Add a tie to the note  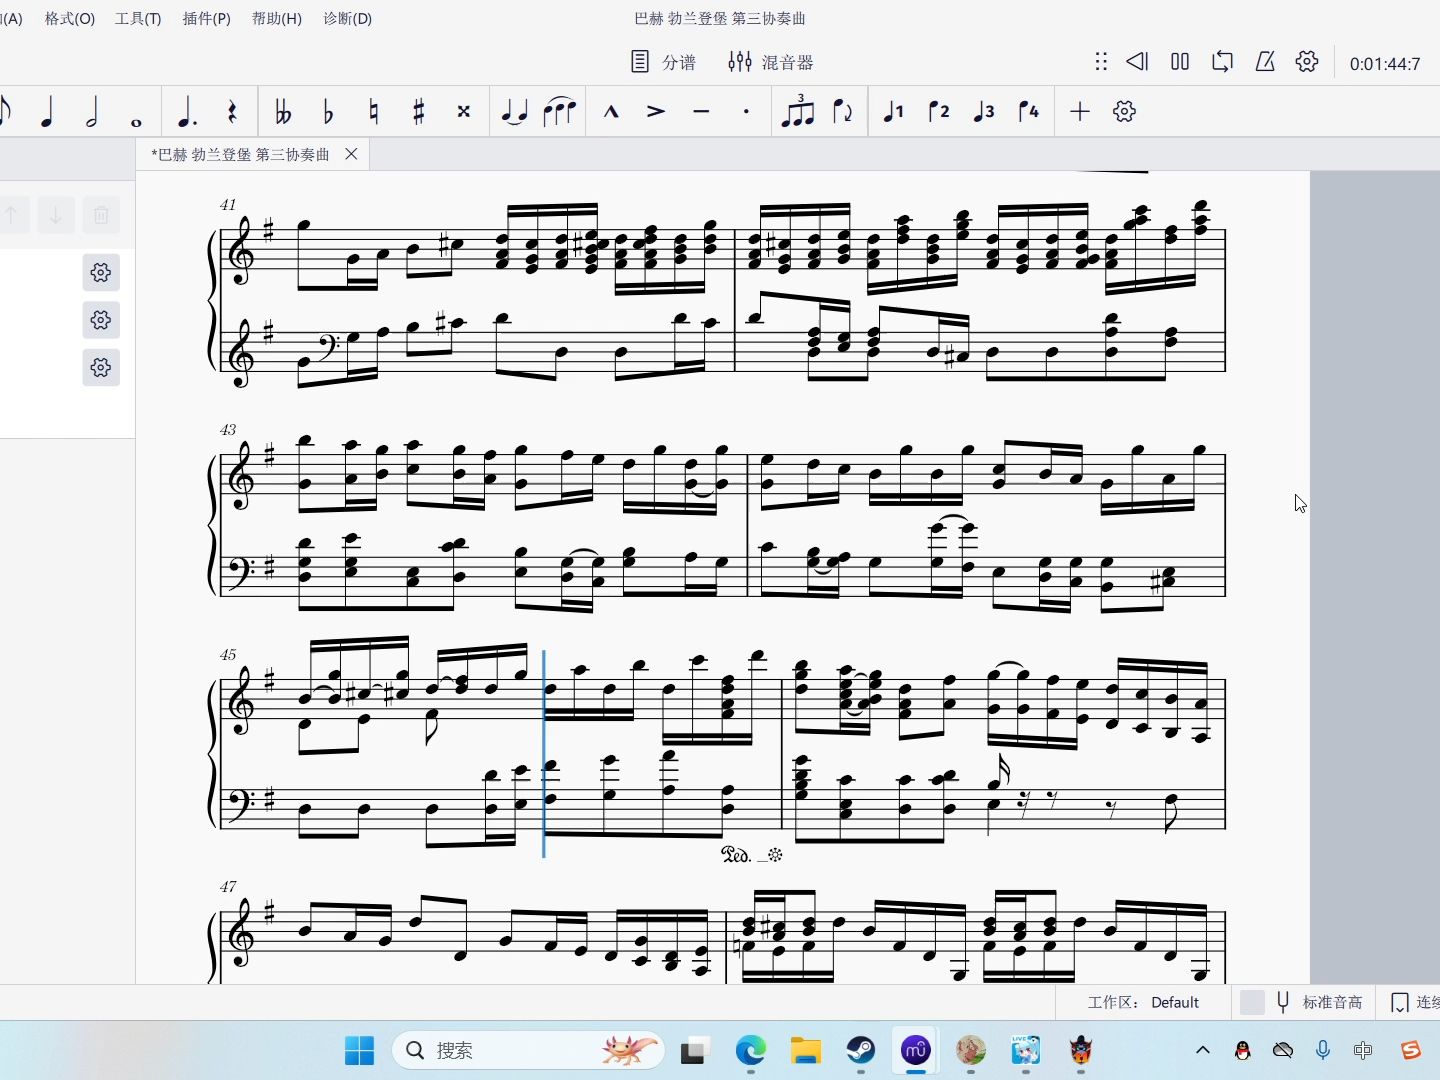pyautogui.click(x=514, y=112)
